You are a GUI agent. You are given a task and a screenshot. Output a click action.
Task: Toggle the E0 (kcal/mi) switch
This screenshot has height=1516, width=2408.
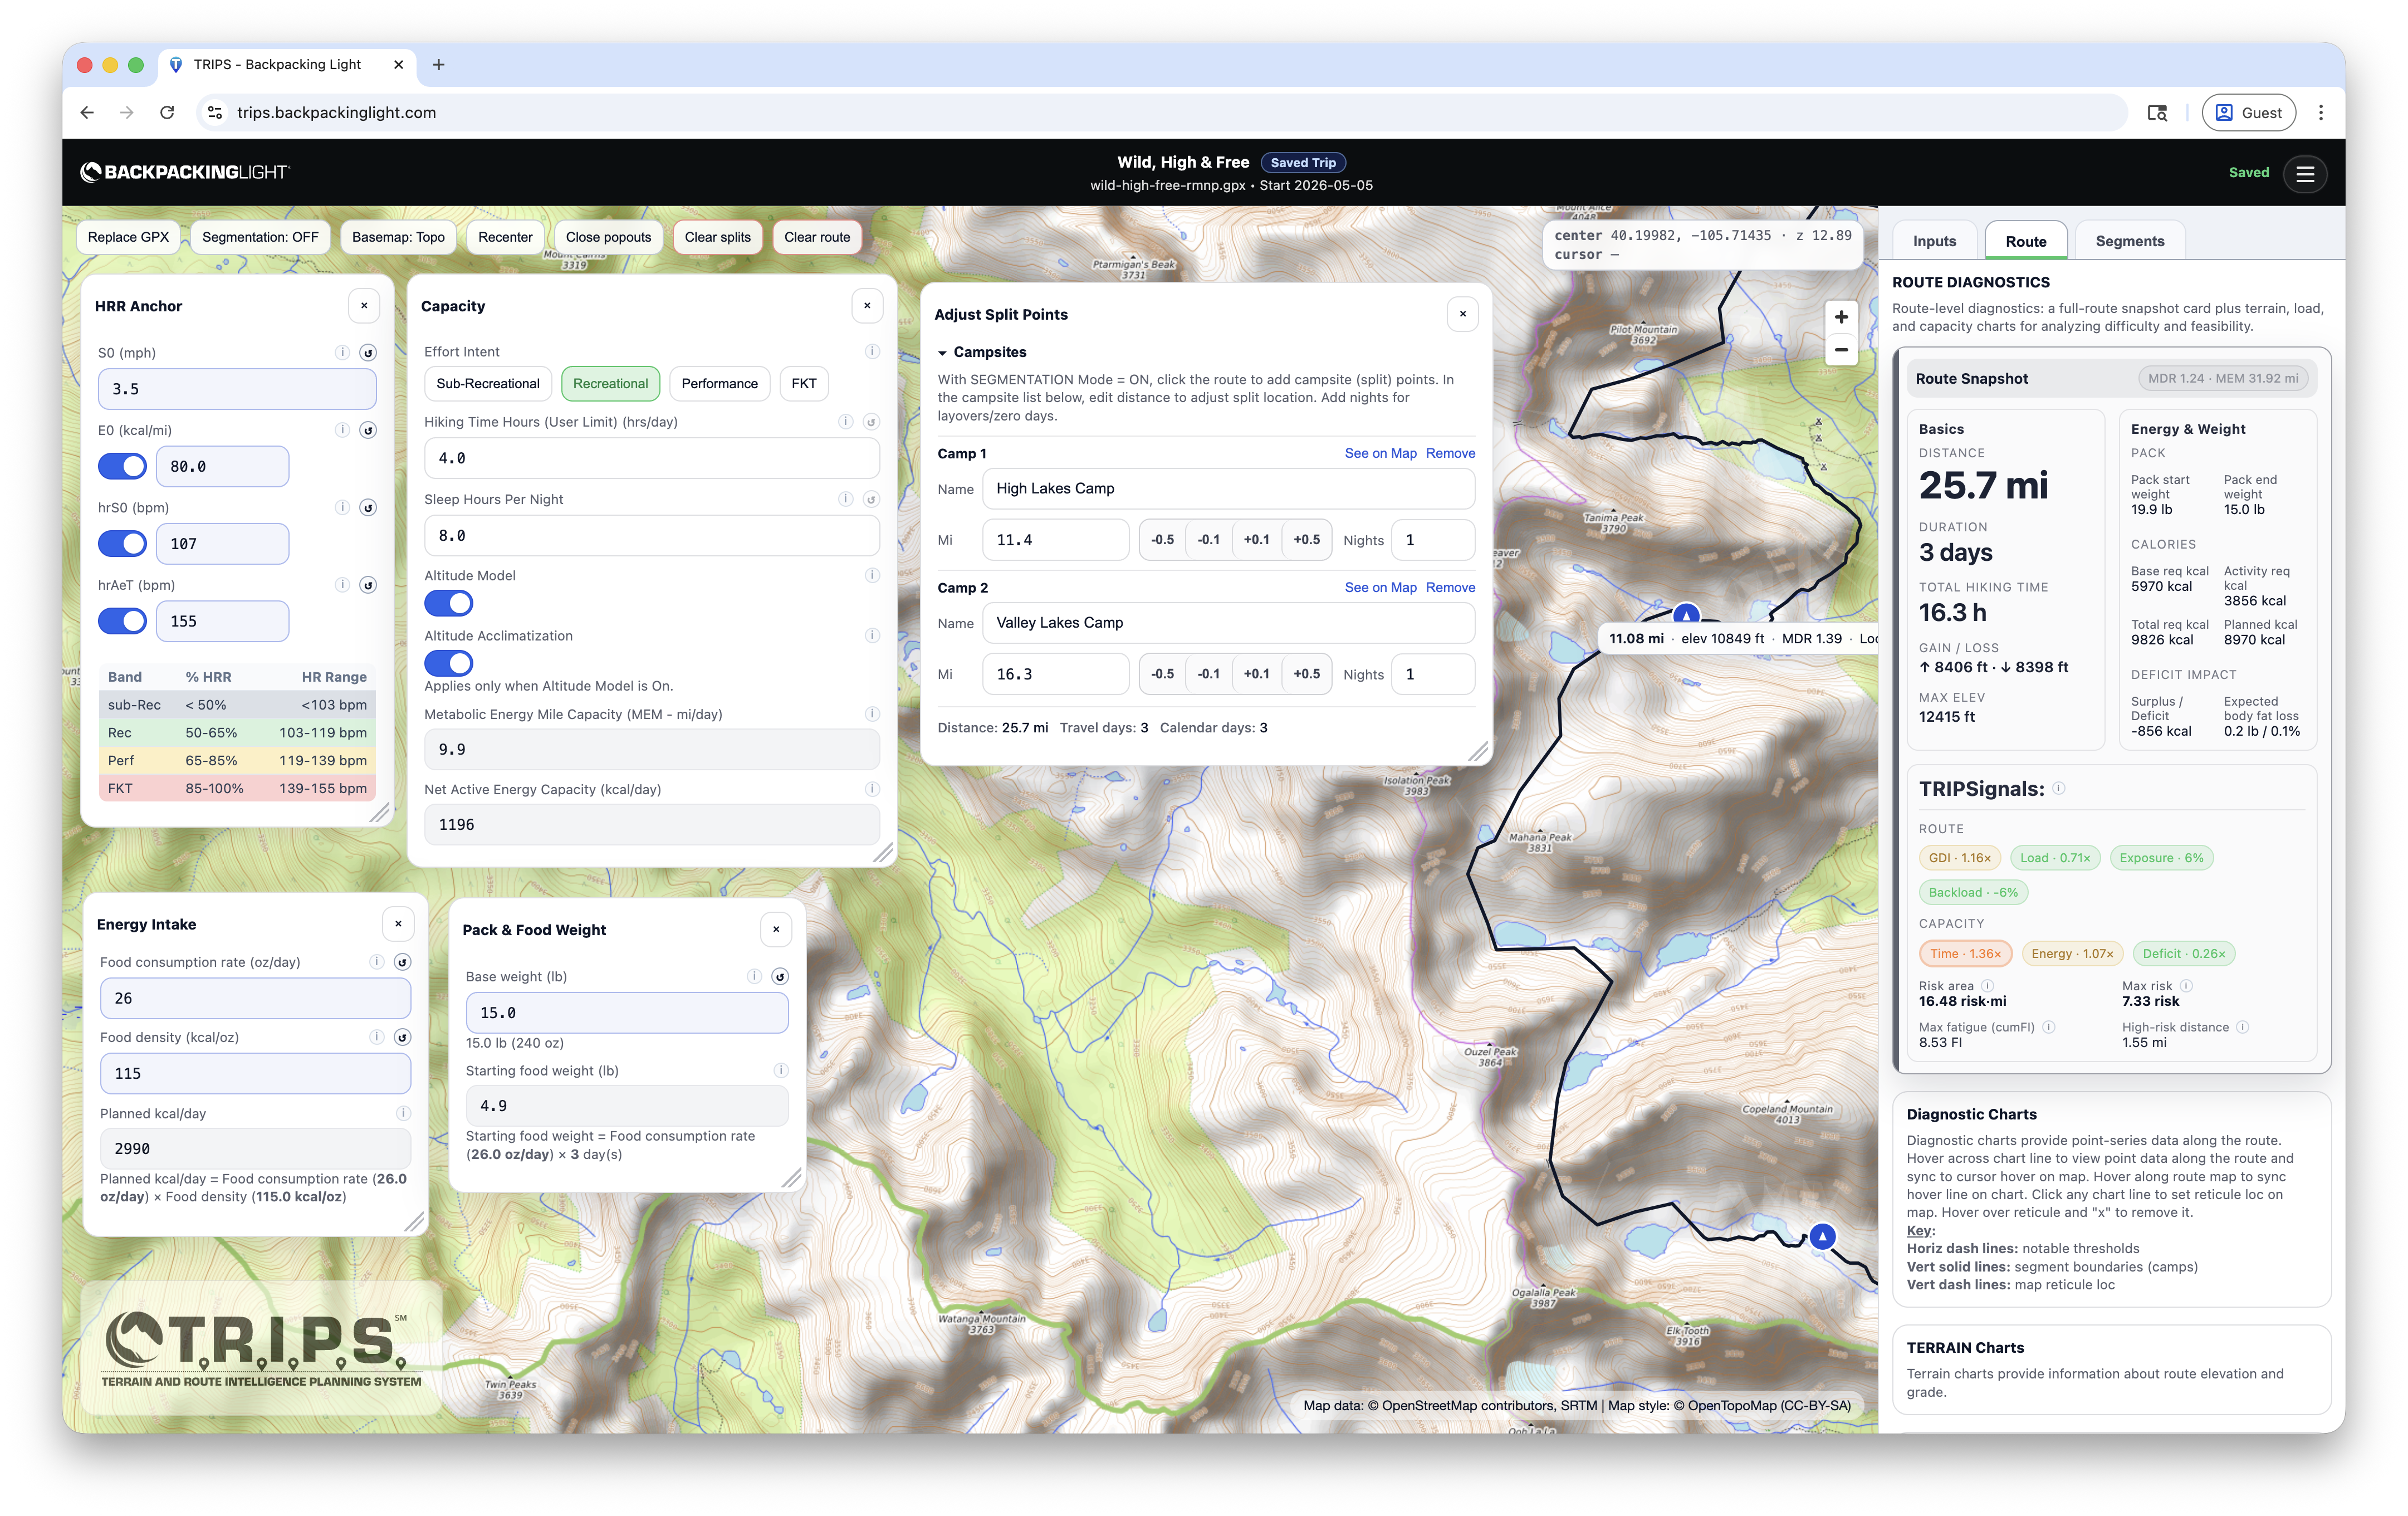tap(122, 466)
